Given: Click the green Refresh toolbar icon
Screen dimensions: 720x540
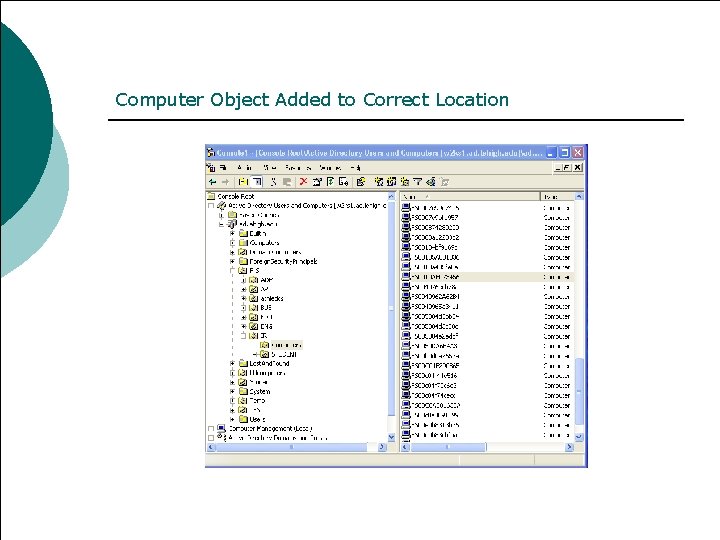Looking at the screenshot, I should coord(330,182).
